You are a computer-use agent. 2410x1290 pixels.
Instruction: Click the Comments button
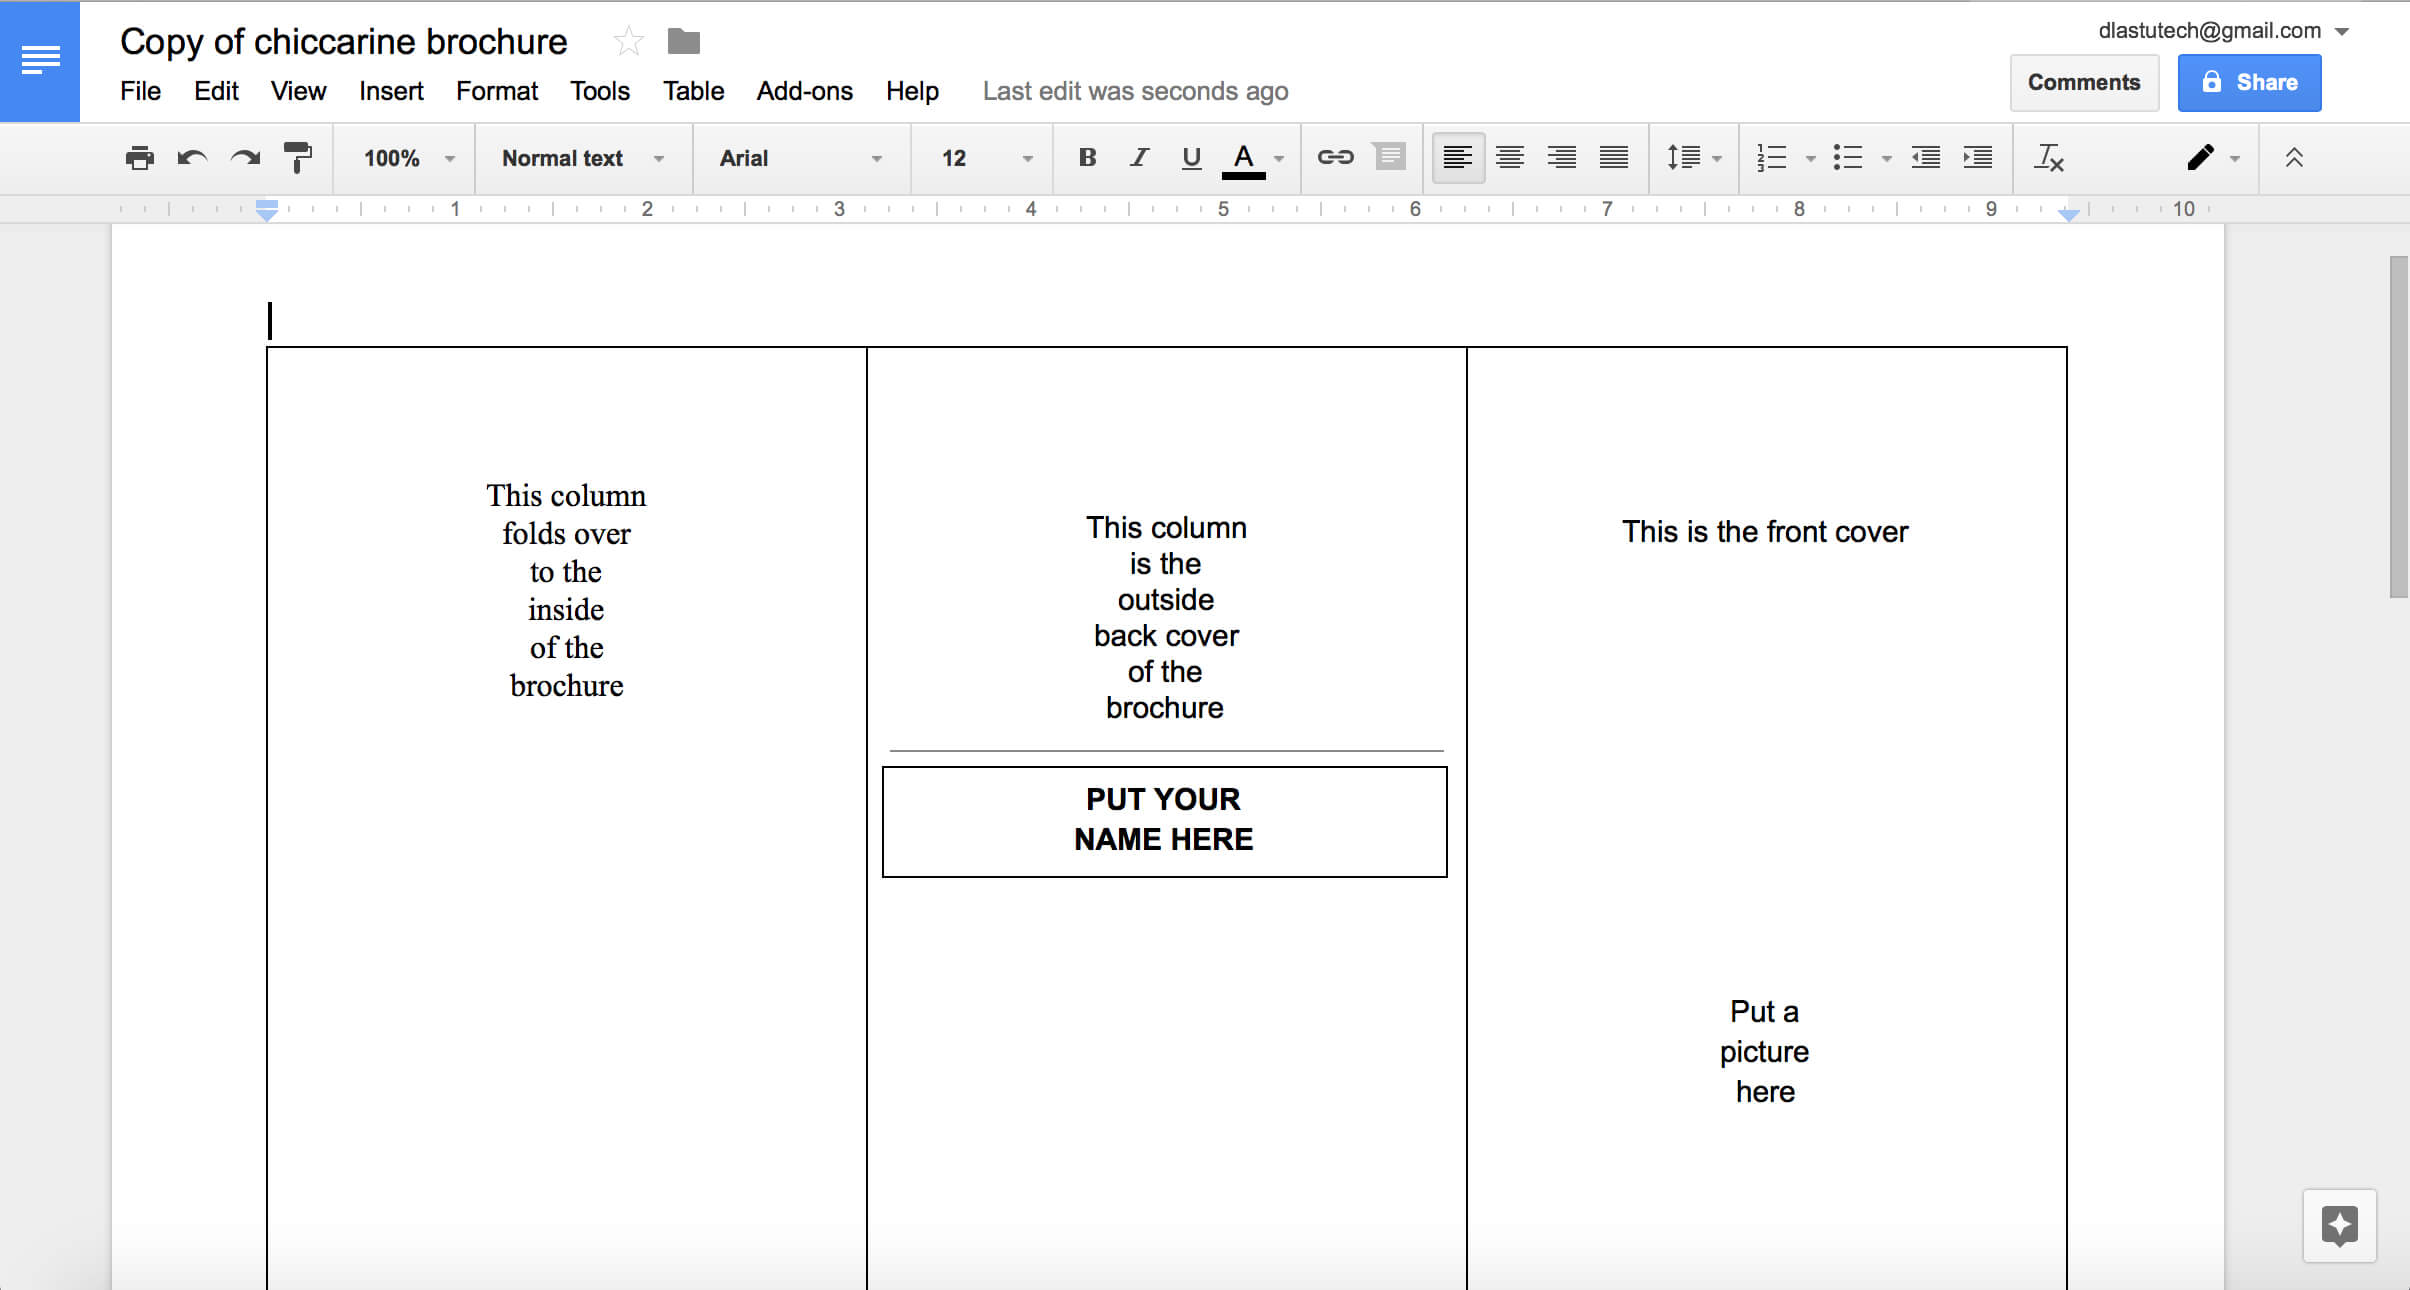2083,81
